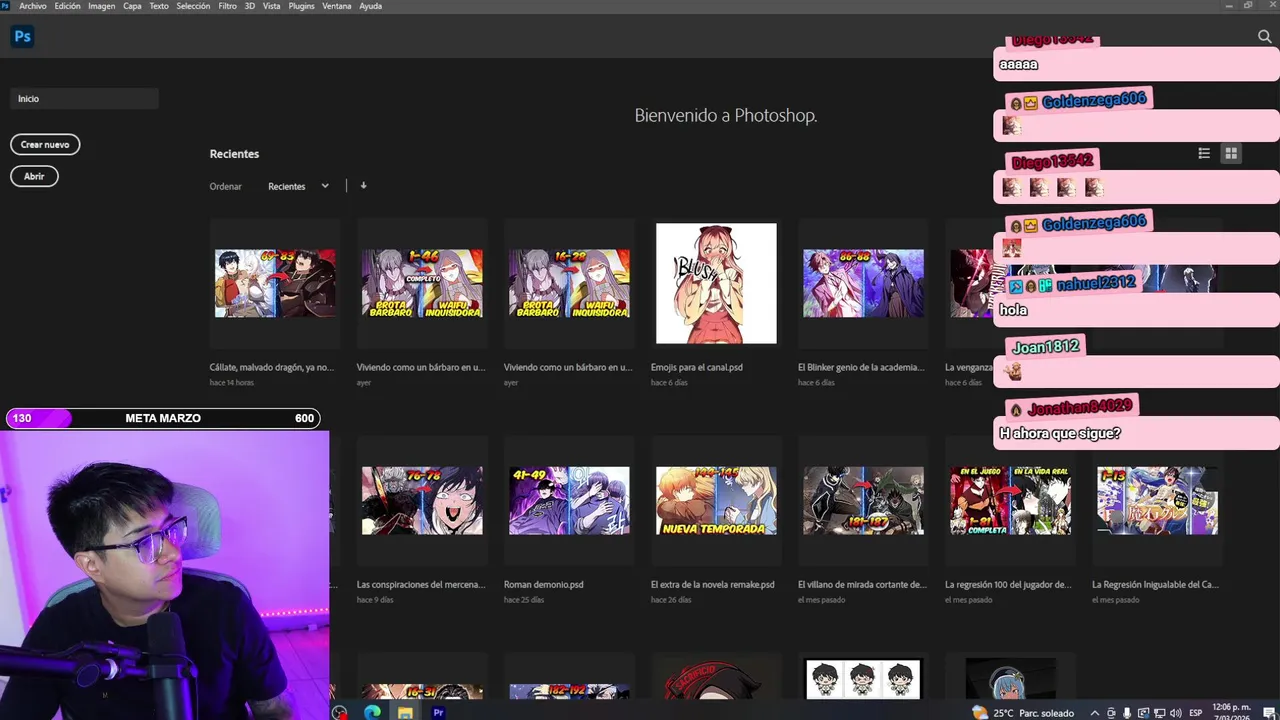
Task: Open the Capa menu
Action: pos(132,6)
